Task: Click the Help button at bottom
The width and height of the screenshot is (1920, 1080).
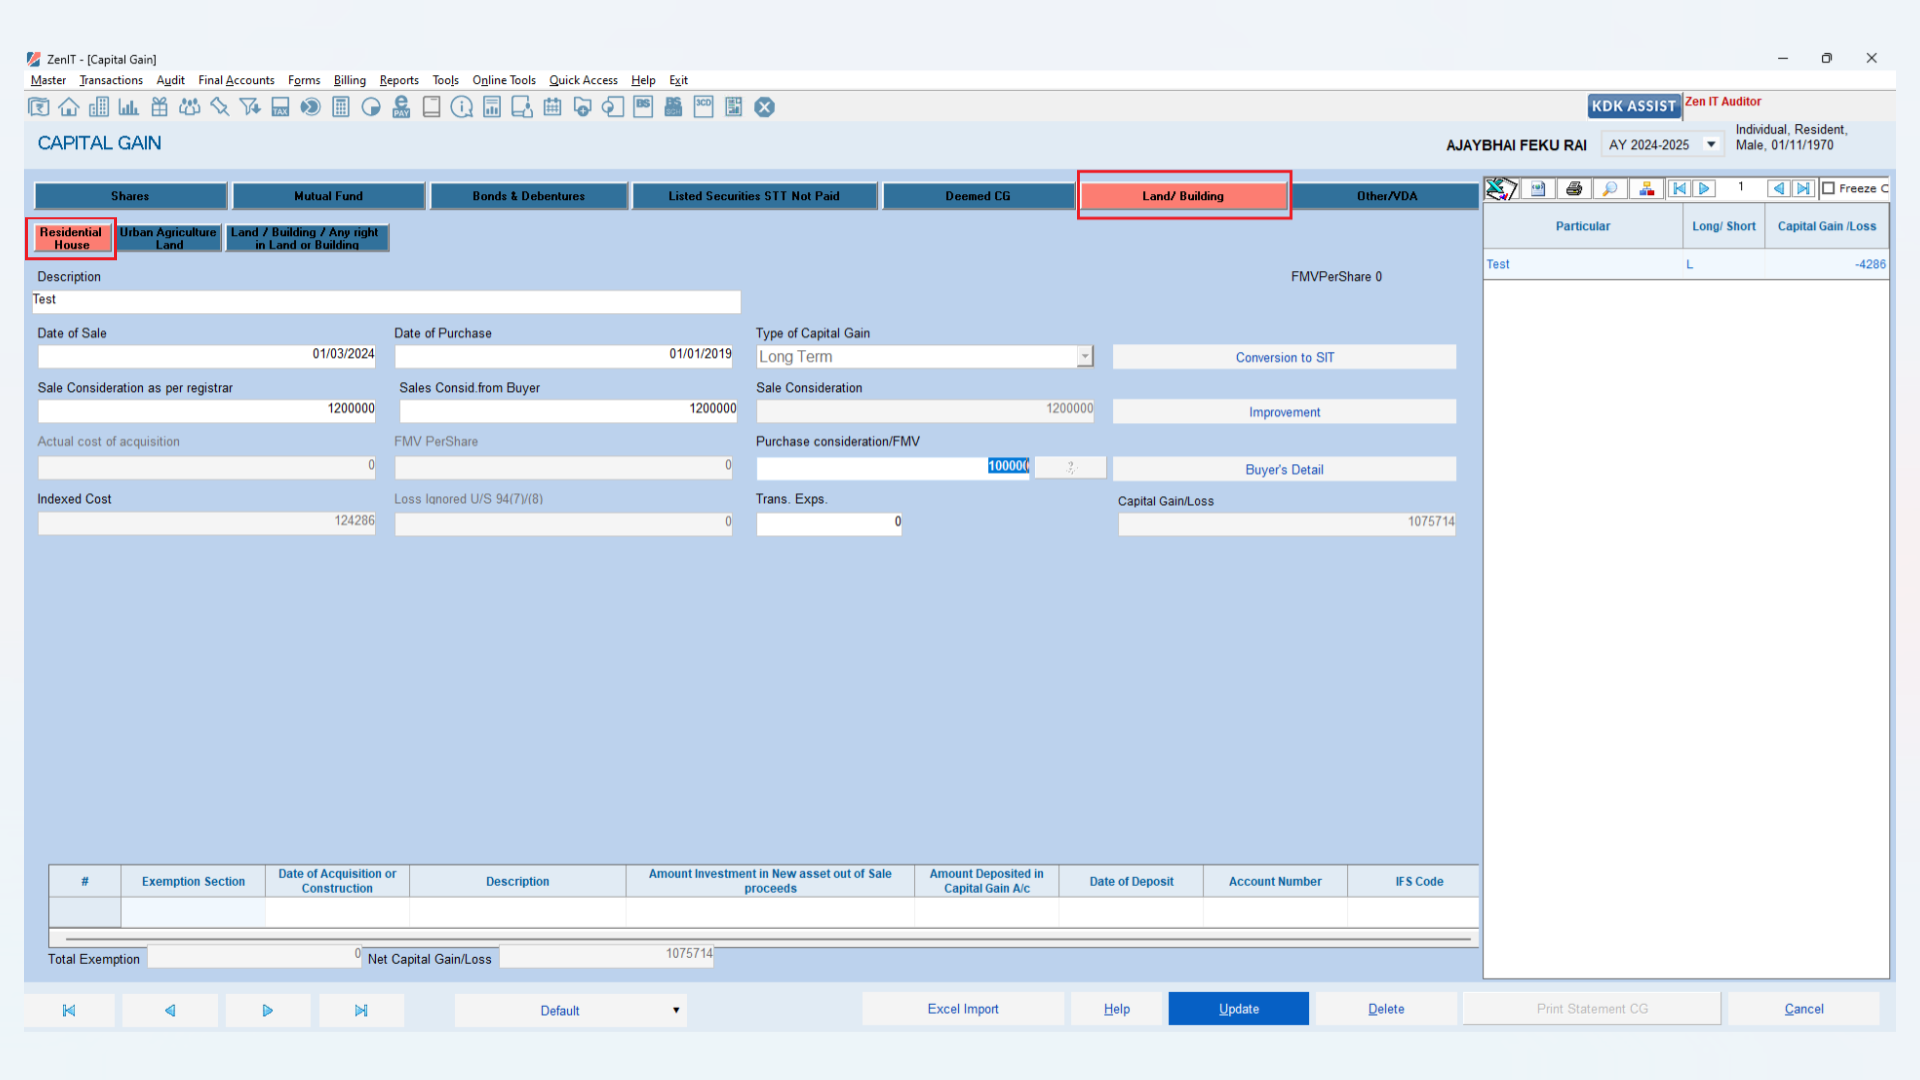Action: (x=1116, y=1009)
